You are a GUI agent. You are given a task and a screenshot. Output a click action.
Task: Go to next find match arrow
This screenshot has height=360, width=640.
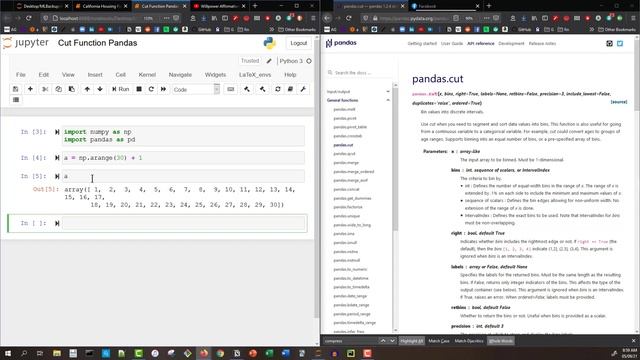click(392, 341)
